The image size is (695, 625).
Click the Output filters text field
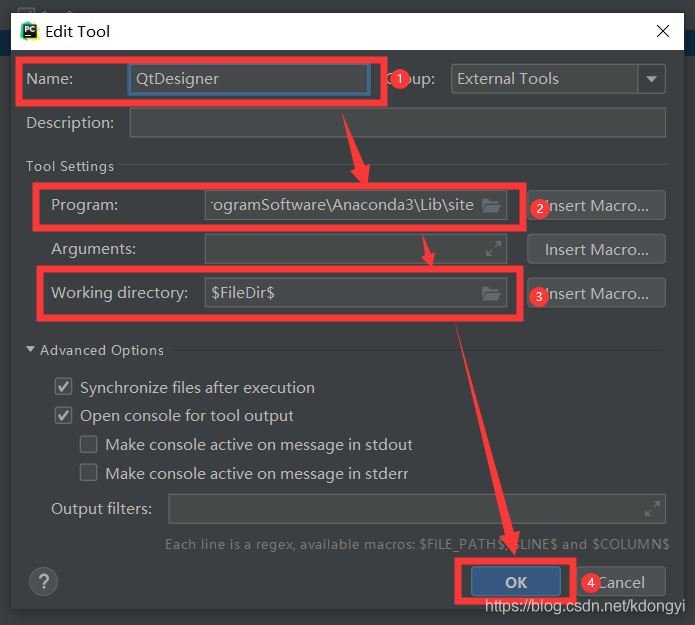404,508
